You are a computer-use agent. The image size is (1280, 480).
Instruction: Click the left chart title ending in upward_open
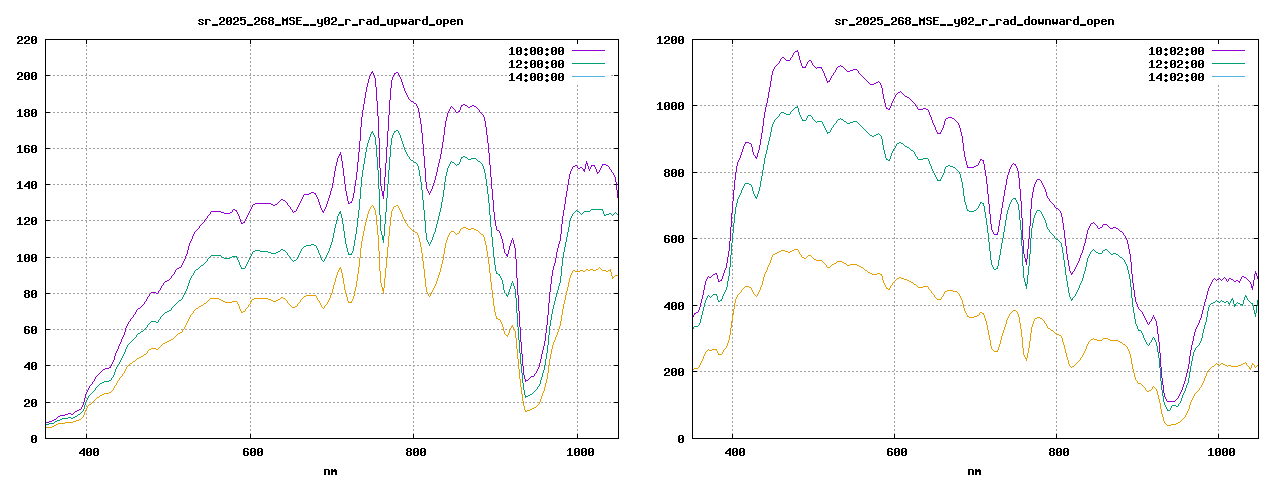pos(330,21)
